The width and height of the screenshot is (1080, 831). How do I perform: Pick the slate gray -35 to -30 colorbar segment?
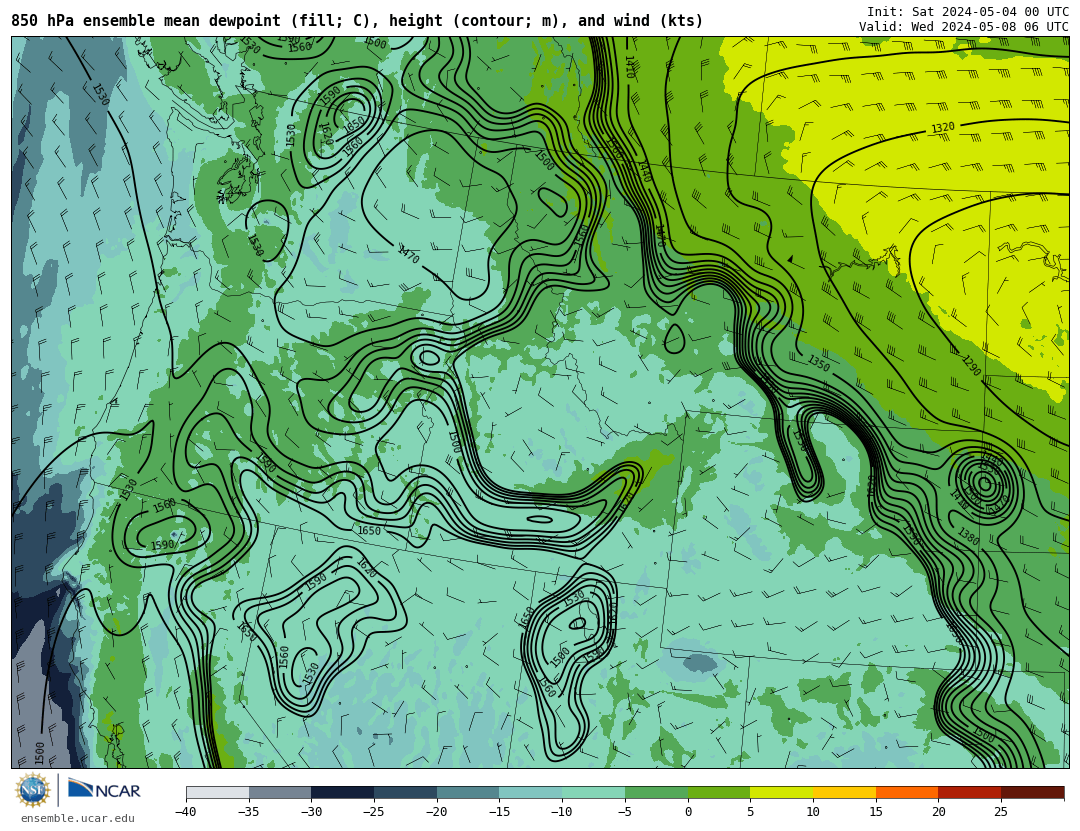tap(280, 792)
